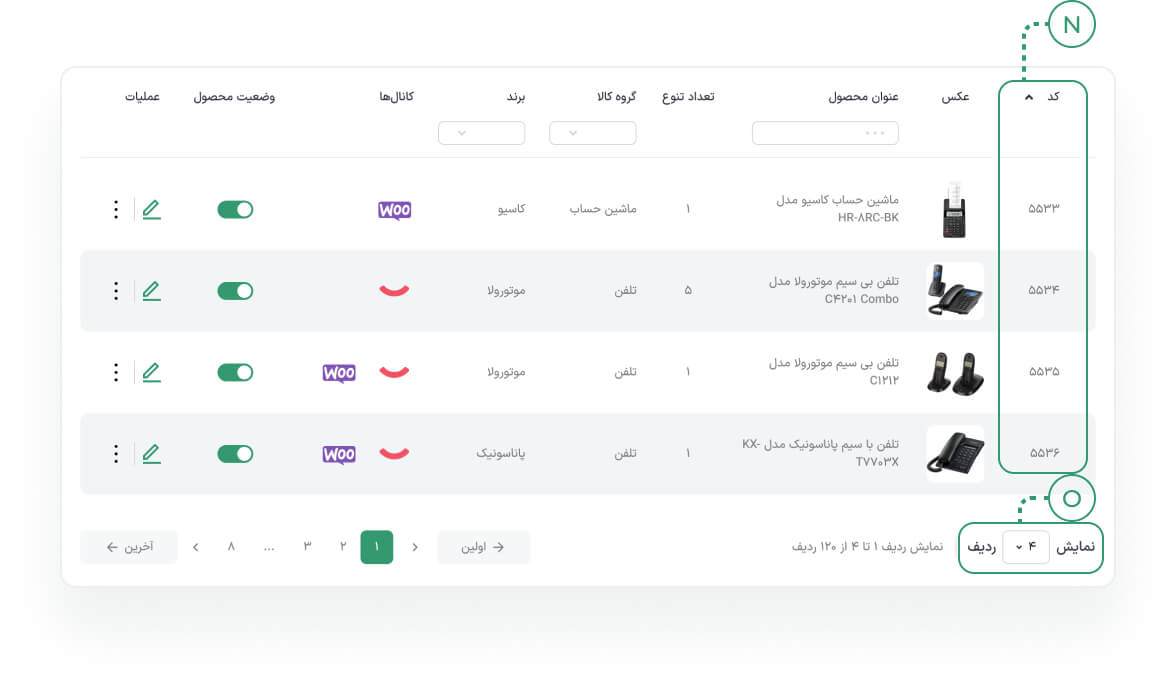Click product title (عنوان محصول) search field

825,133
